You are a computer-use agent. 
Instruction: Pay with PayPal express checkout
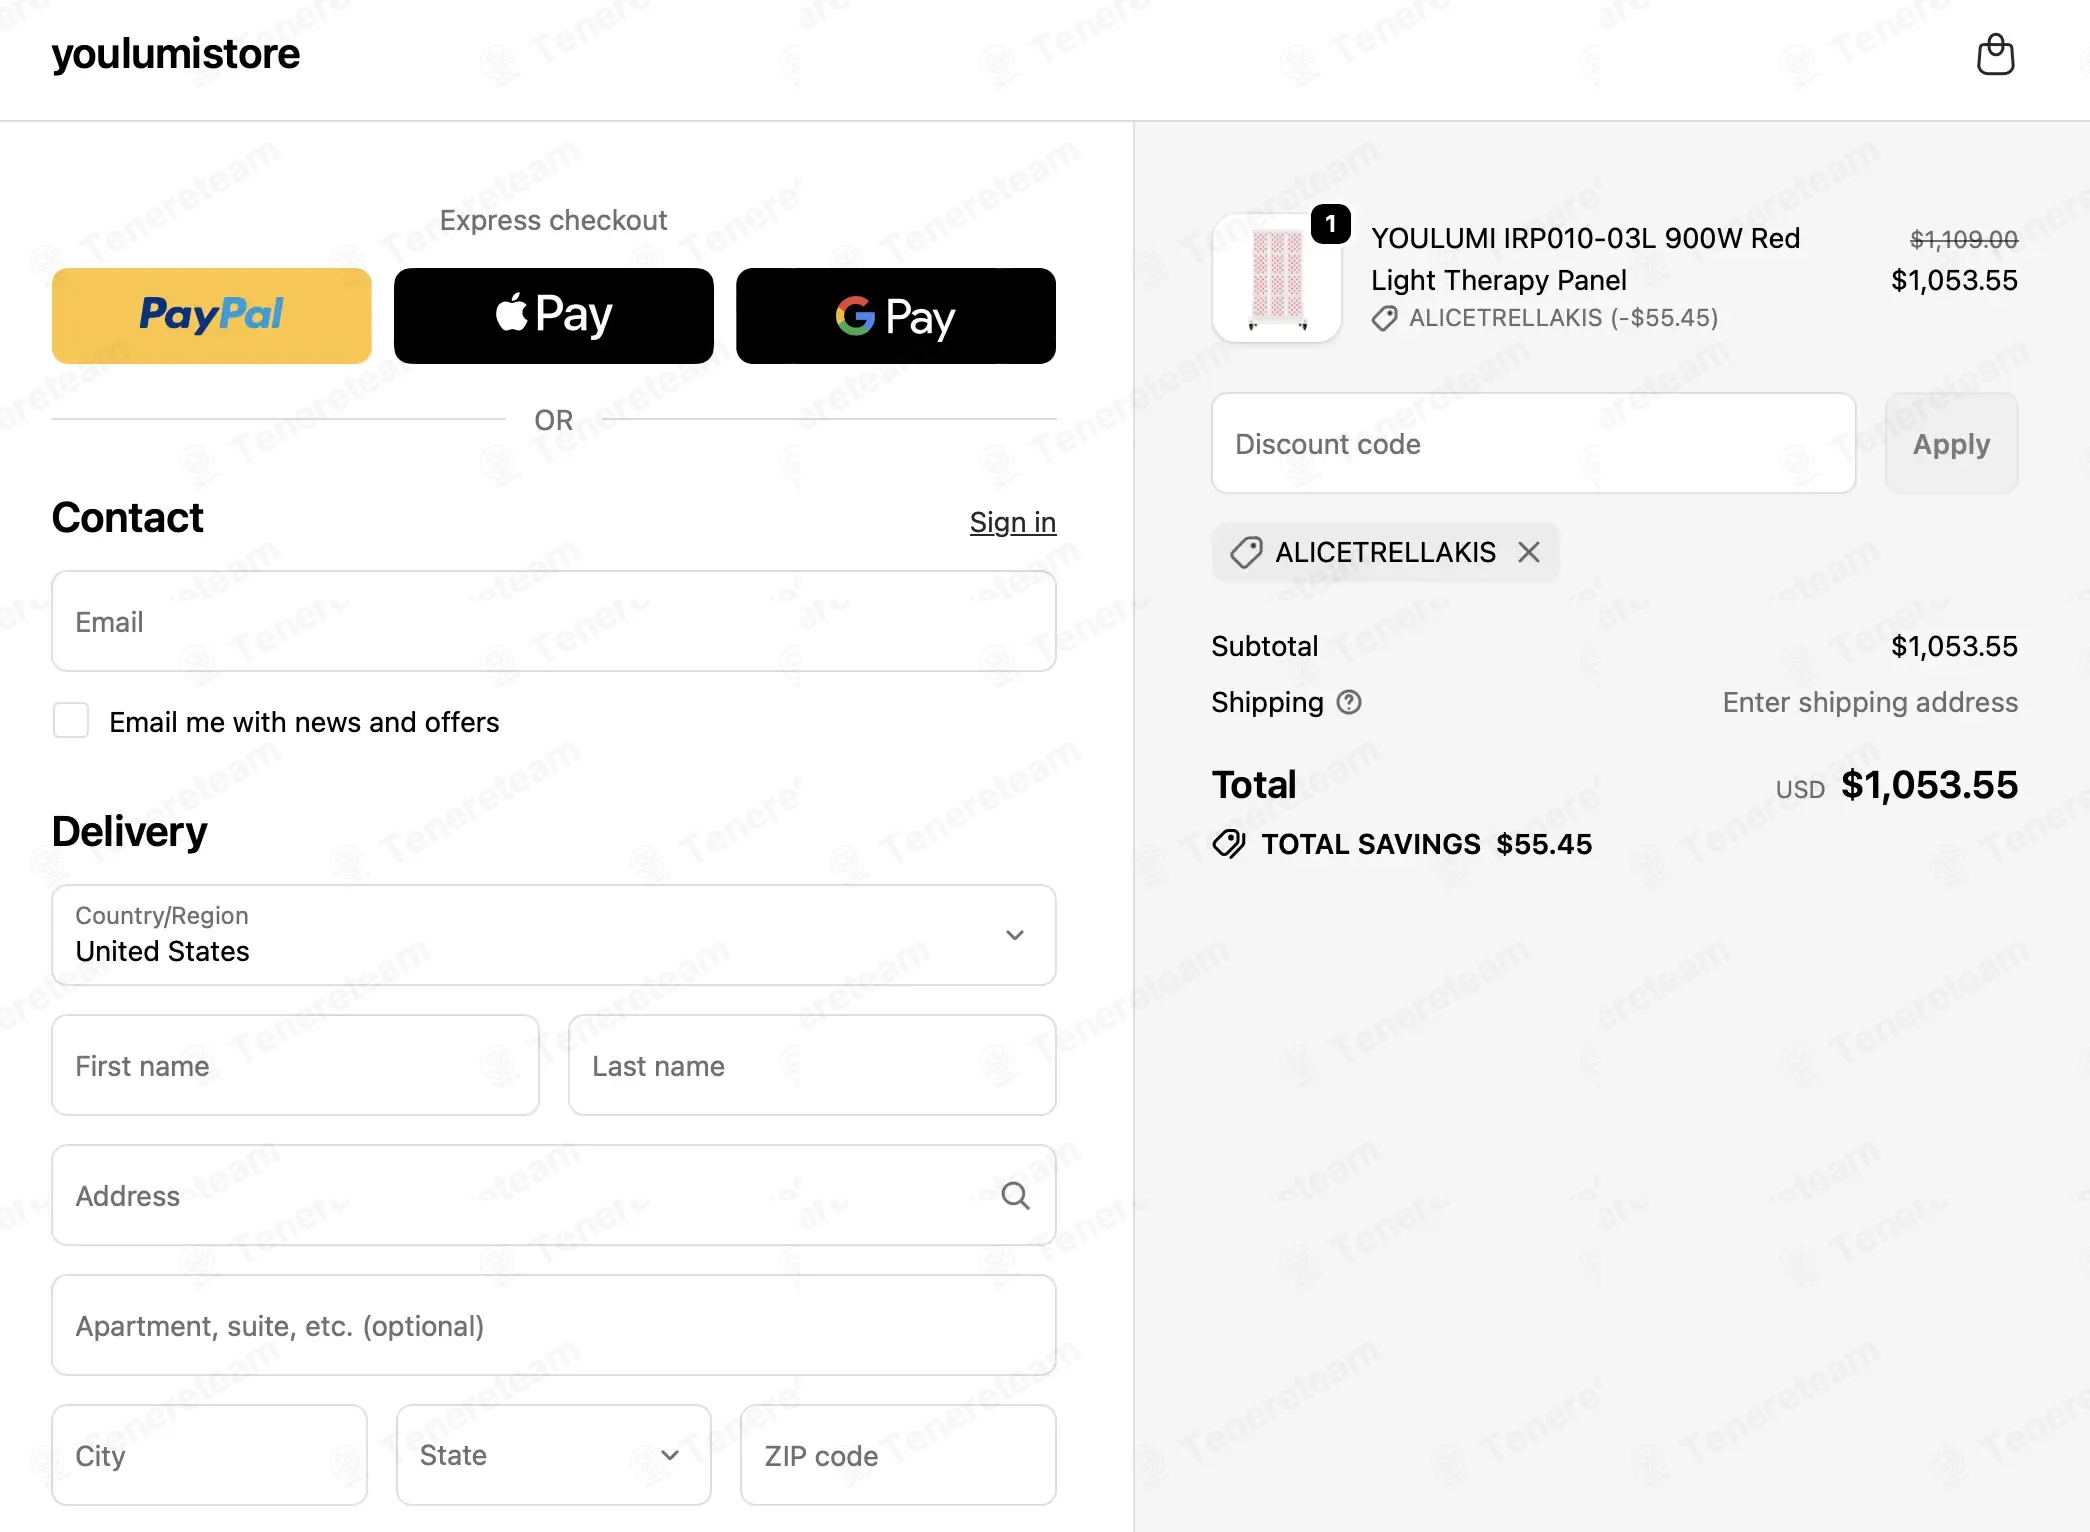pos(212,316)
